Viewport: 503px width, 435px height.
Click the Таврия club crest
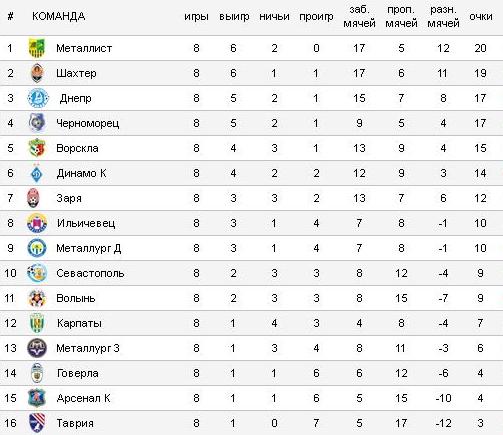[37, 423]
